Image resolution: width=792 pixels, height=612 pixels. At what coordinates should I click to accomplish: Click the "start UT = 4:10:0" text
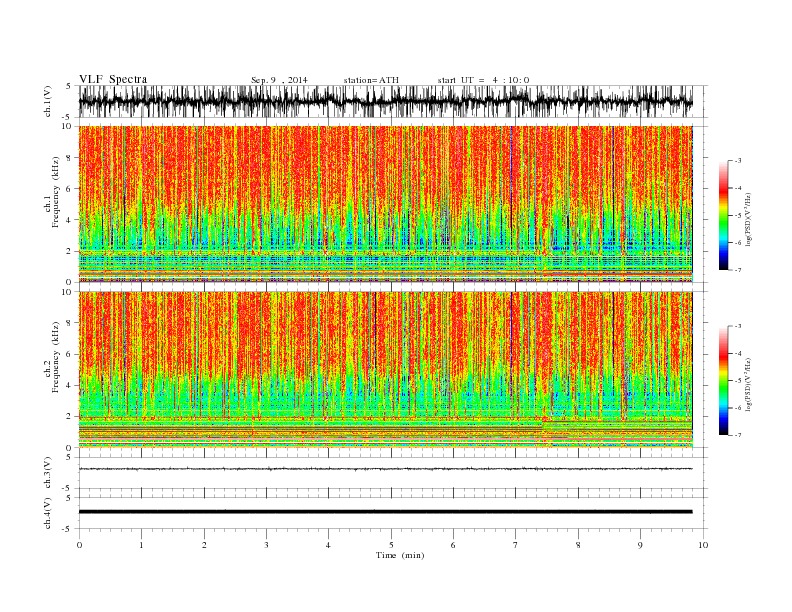point(483,80)
